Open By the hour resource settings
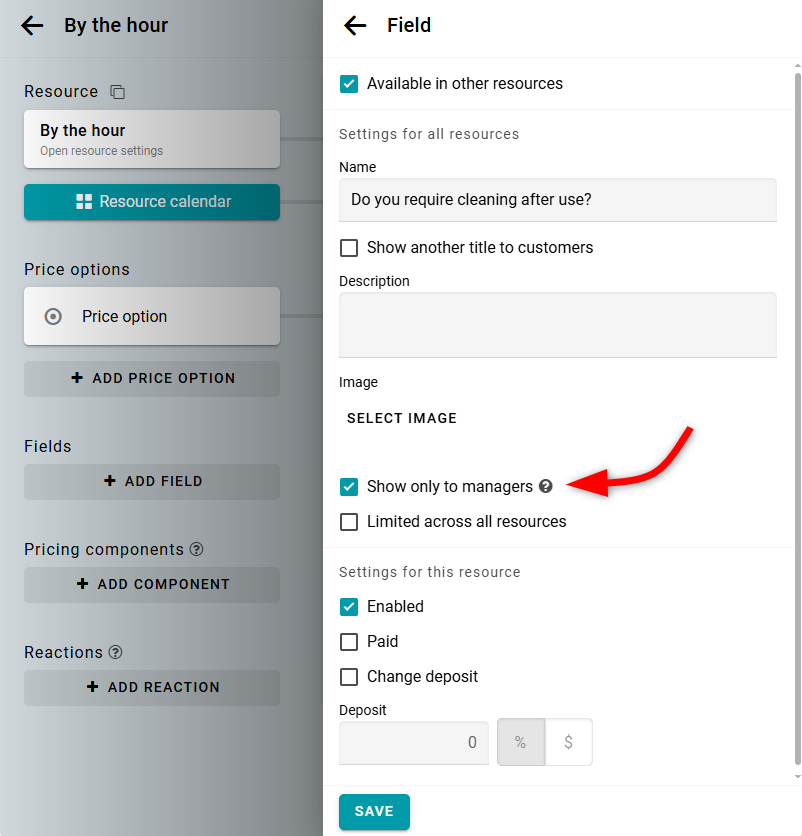This screenshot has height=836, width=802. coord(152,139)
